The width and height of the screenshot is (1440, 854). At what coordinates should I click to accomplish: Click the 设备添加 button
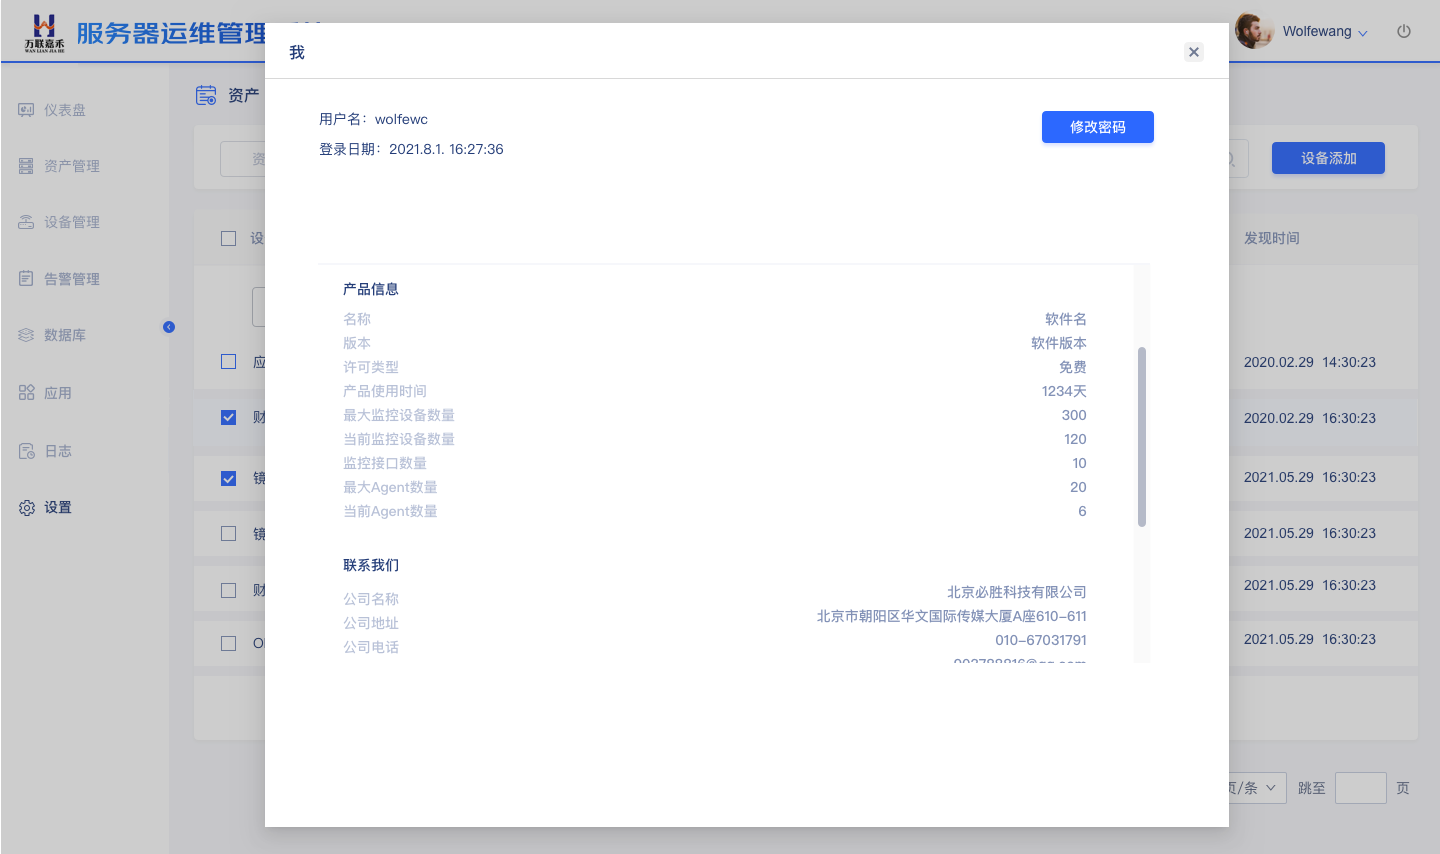[1328, 158]
